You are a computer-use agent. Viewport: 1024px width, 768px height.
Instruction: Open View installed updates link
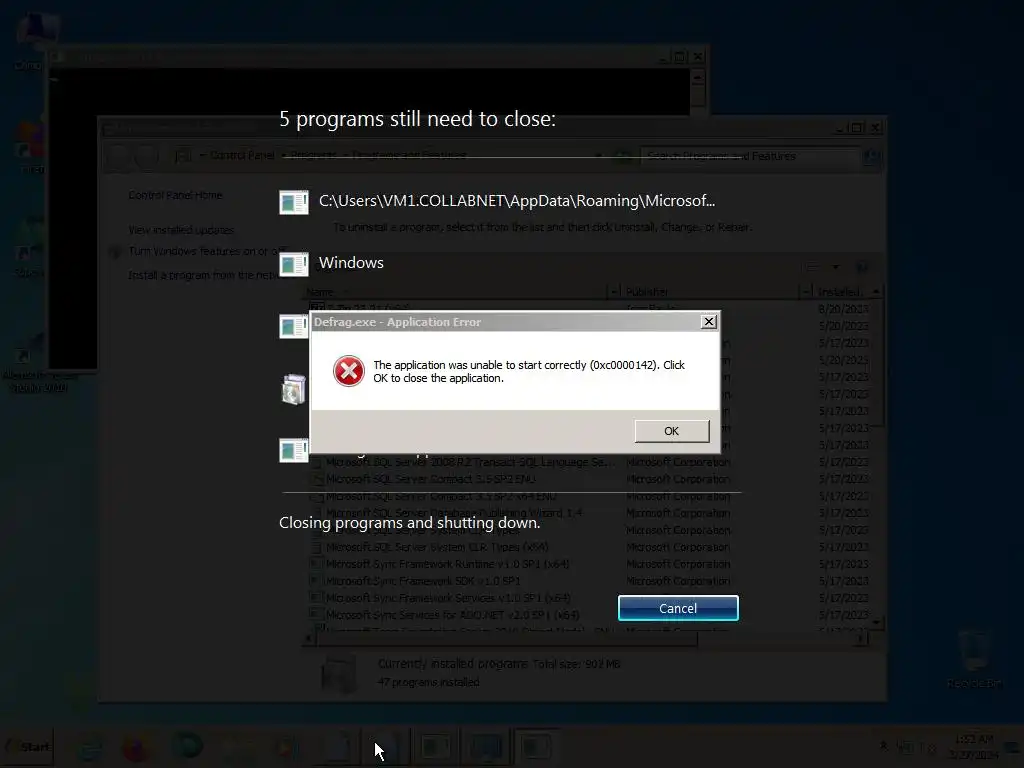coord(181,230)
